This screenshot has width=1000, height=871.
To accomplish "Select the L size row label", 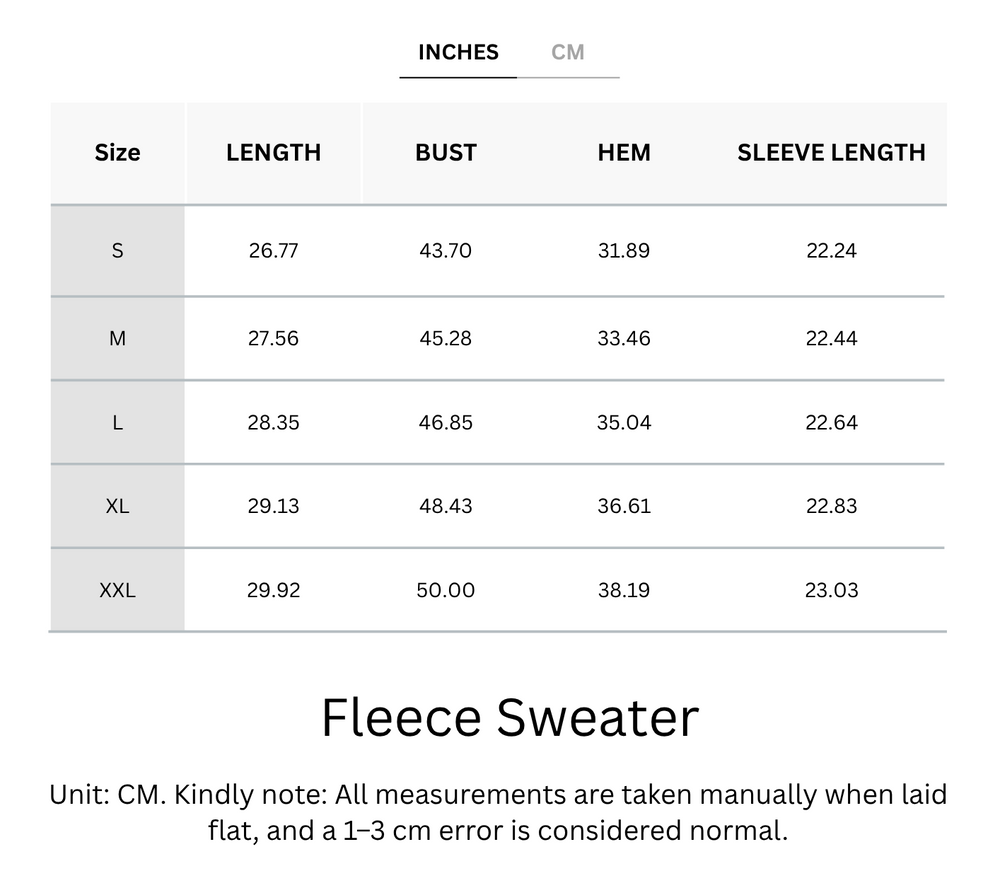I will 117,423.
